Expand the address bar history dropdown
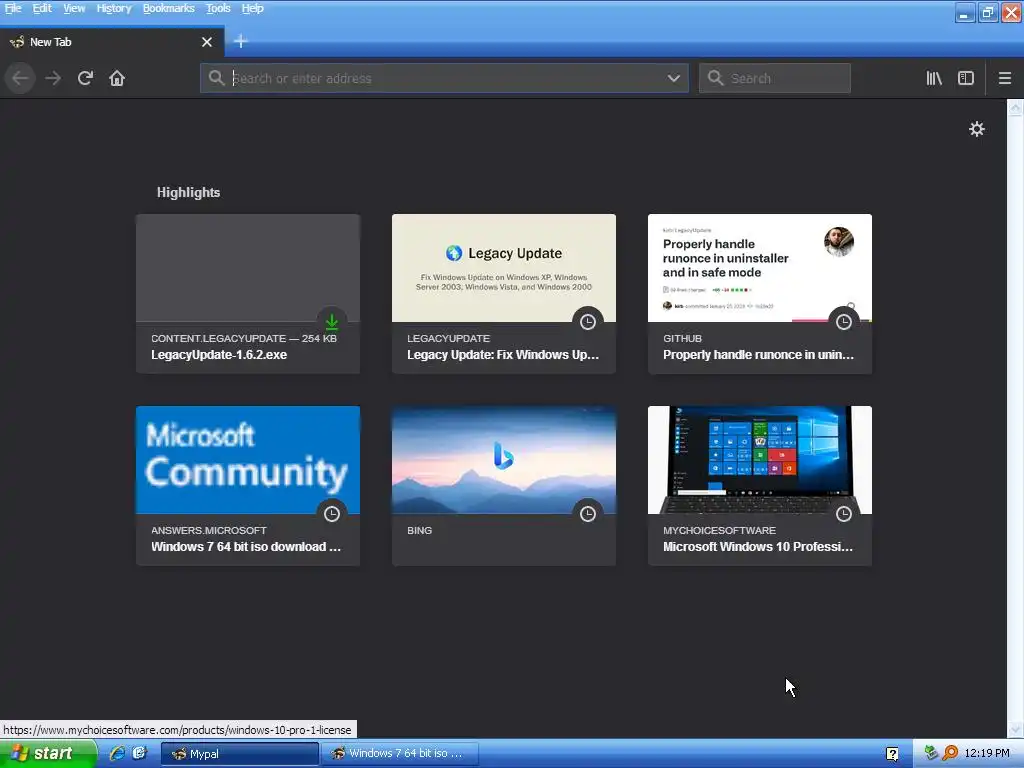Image resolution: width=1024 pixels, height=768 pixels. (673, 78)
